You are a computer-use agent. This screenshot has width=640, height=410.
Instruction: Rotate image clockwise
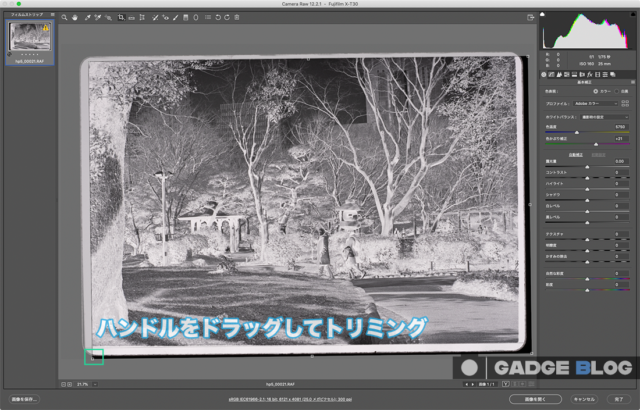[x=227, y=18]
